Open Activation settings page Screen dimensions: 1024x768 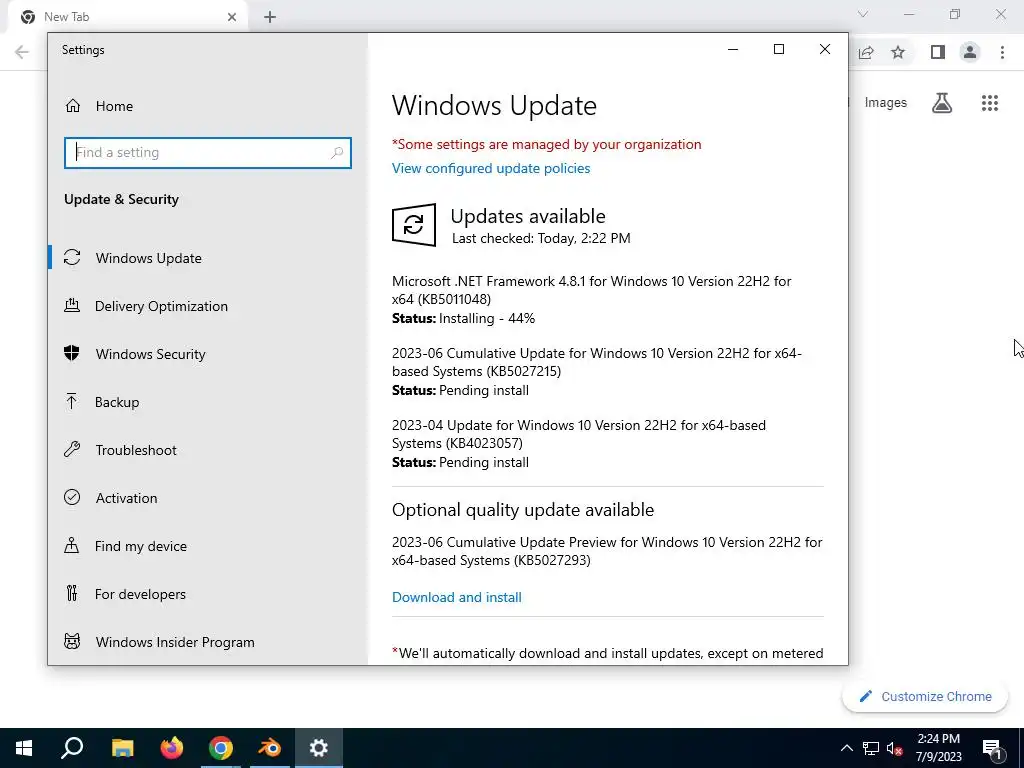pyautogui.click(x=126, y=498)
